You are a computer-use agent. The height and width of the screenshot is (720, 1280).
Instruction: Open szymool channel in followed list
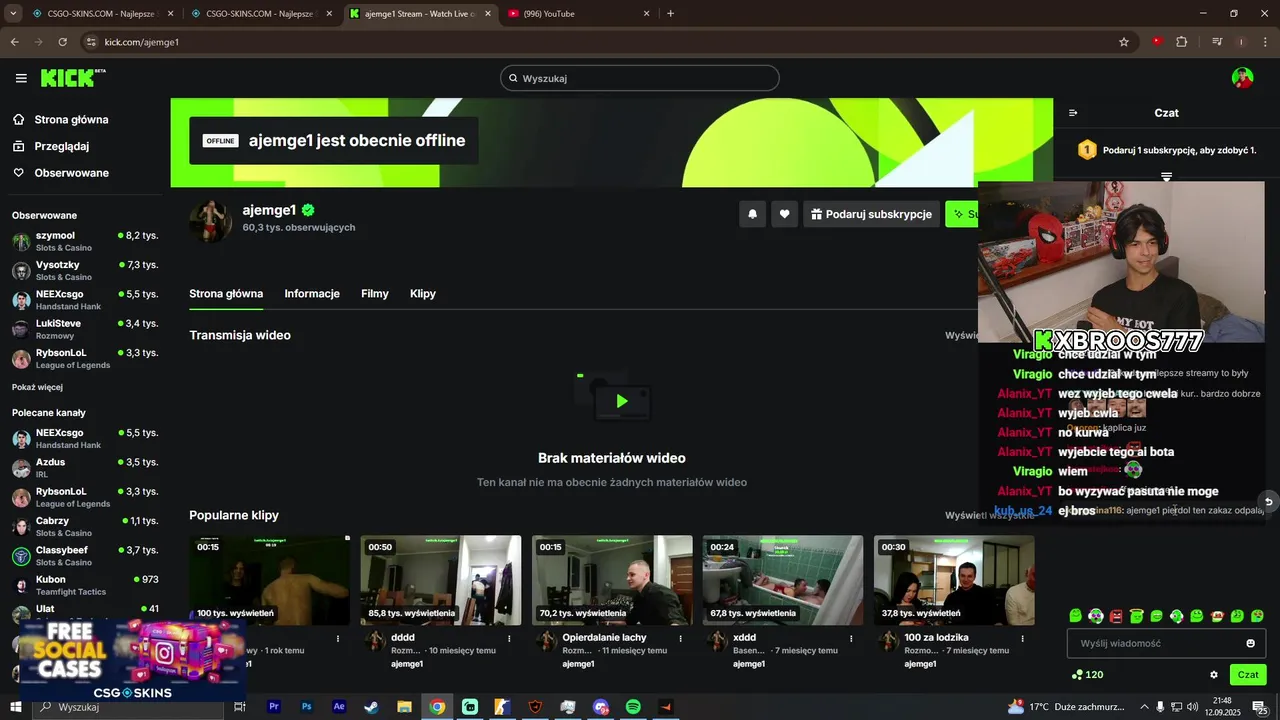coord(85,241)
